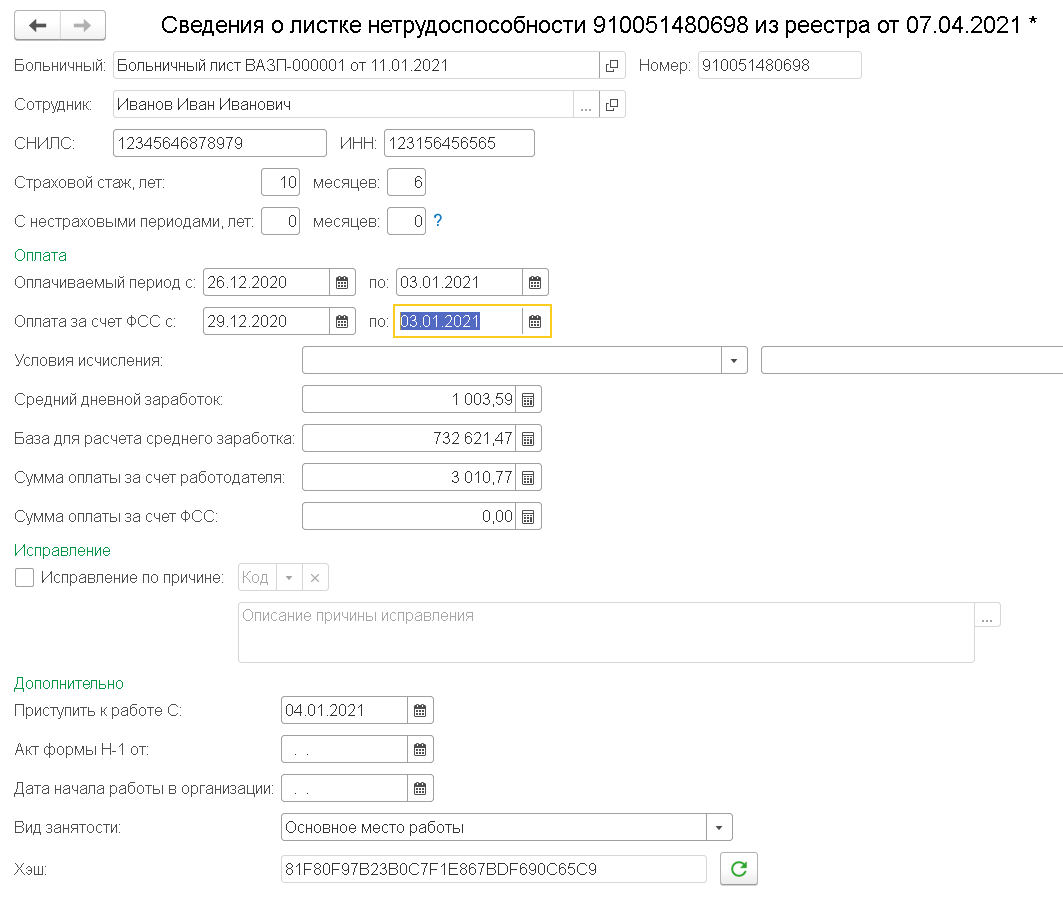Open ellipsis for Описание причины исправления
Screen dimensions: 1063x910
987,616
